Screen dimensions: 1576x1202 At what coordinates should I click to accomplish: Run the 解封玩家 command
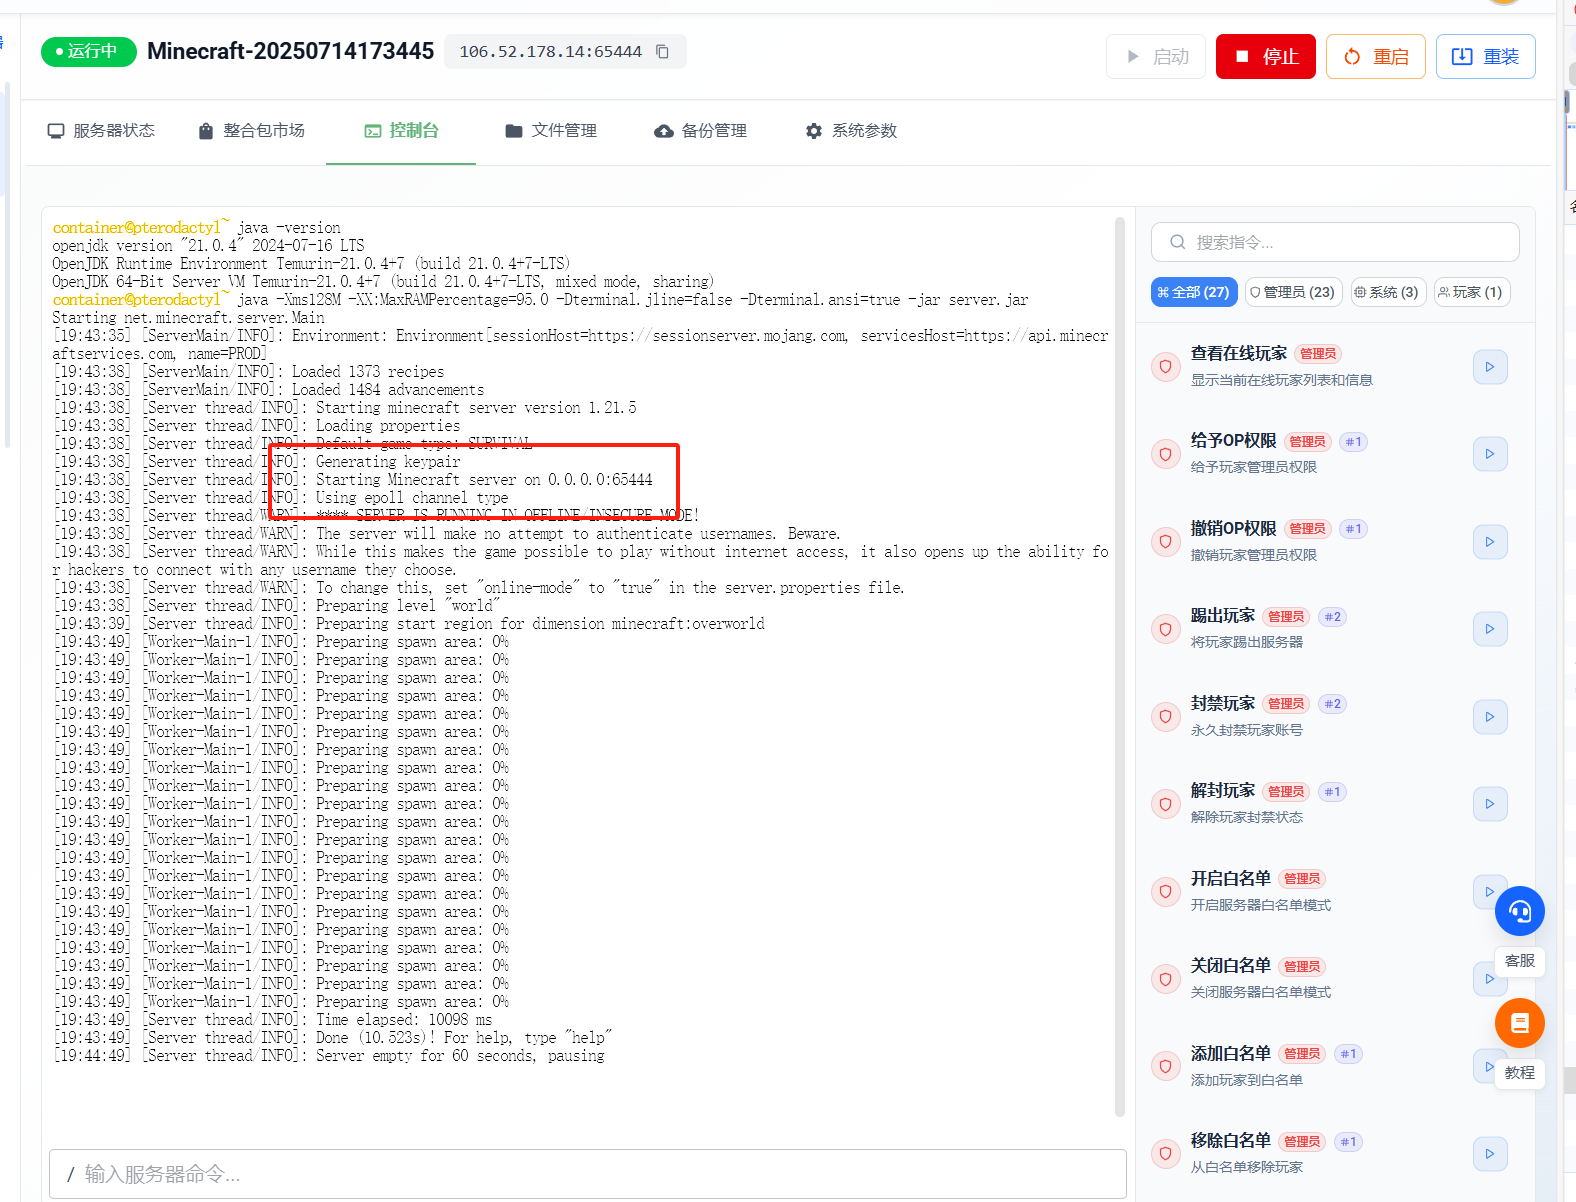pyautogui.click(x=1490, y=804)
